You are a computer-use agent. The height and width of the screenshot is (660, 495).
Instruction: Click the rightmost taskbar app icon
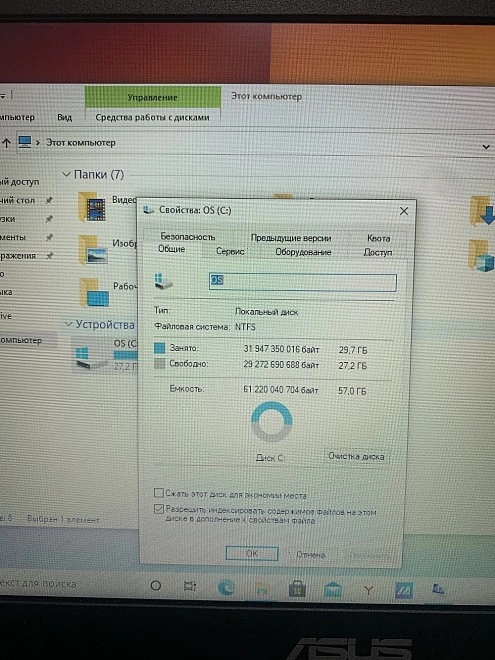[438, 590]
